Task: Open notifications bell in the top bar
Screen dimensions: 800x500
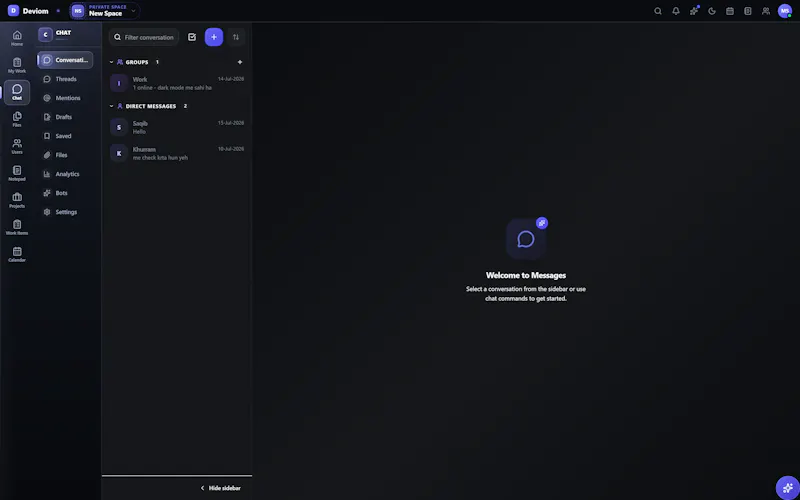Action: pyautogui.click(x=676, y=11)
